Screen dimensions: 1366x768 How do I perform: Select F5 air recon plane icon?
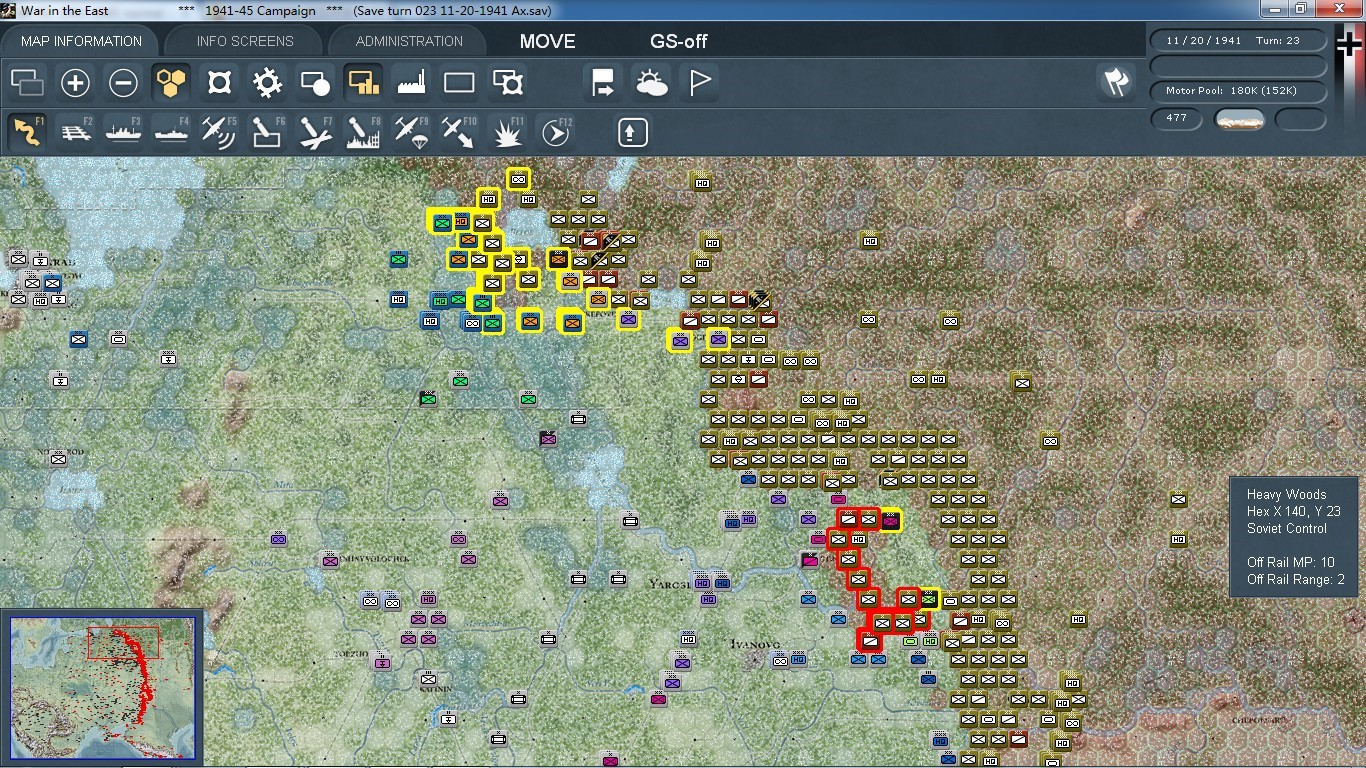point(219,132)
